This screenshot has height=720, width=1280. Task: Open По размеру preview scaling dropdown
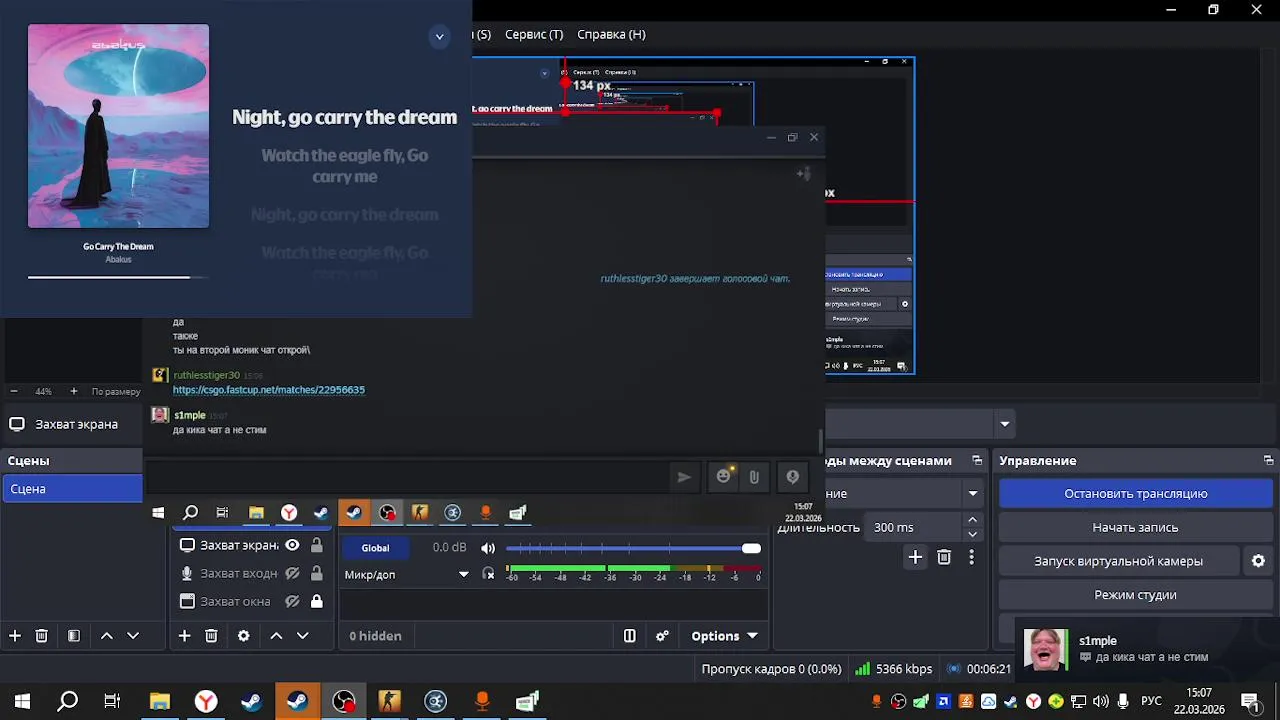116,391
